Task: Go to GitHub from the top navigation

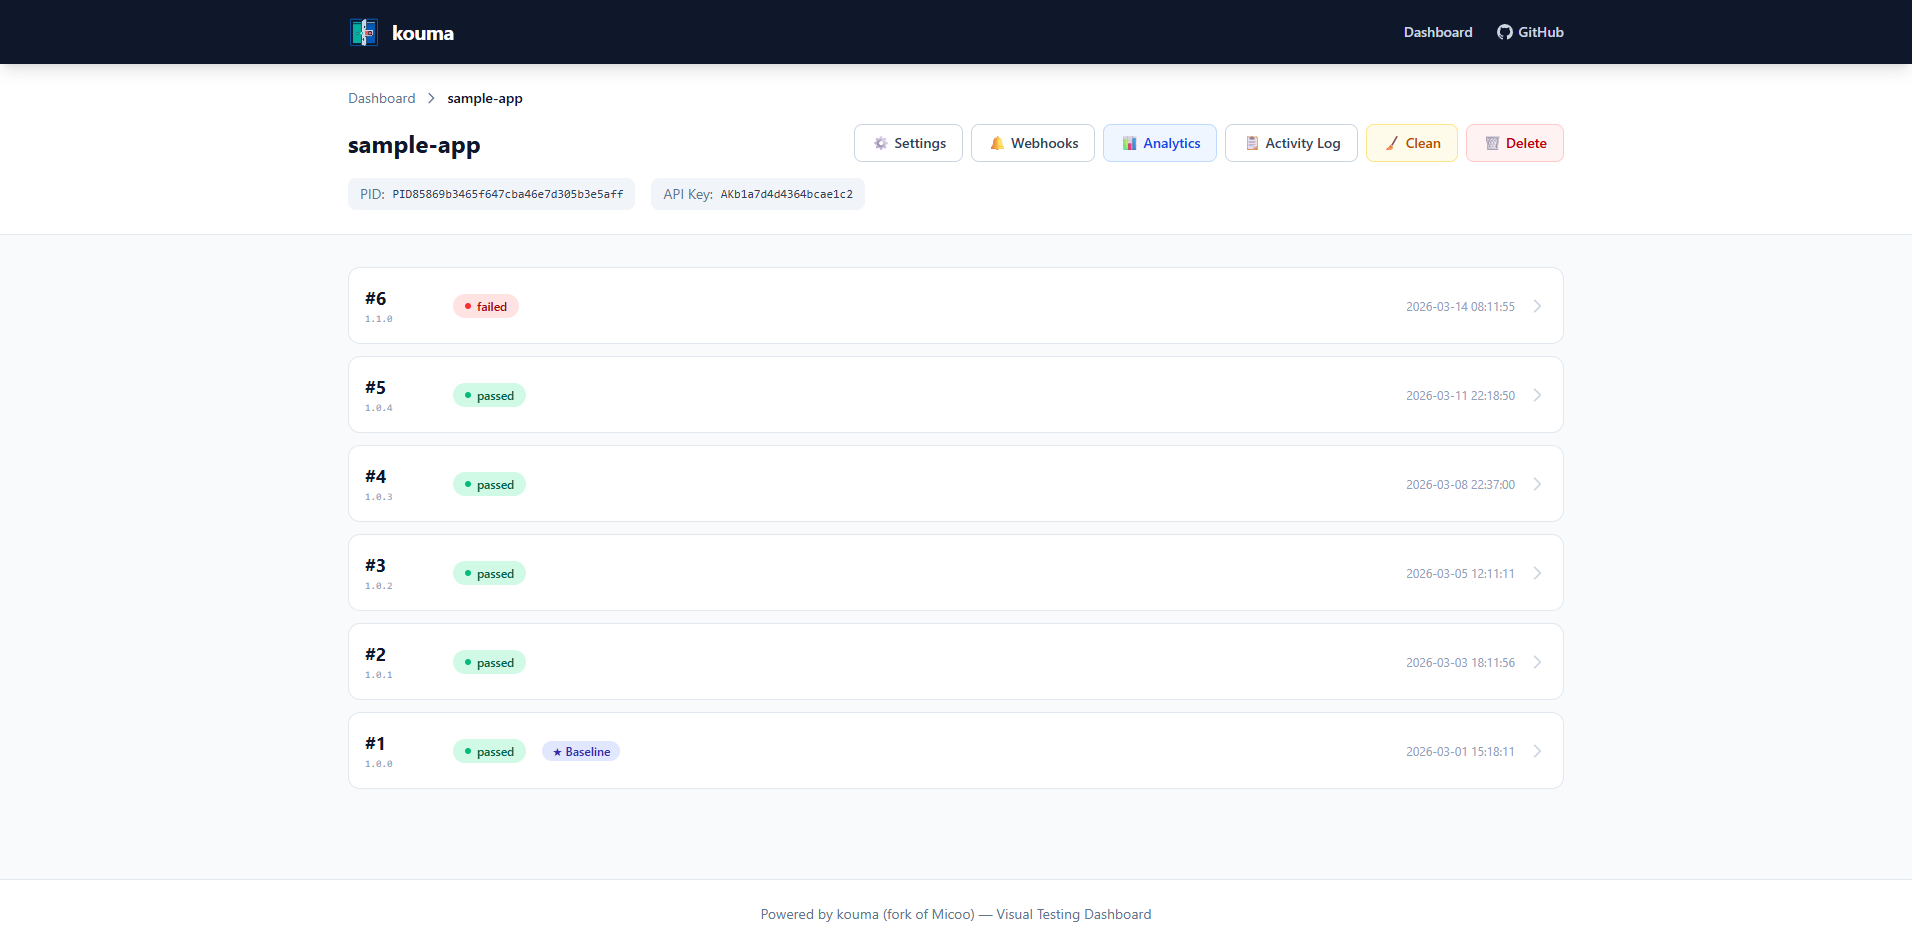Action: [x=1540, y=32]
